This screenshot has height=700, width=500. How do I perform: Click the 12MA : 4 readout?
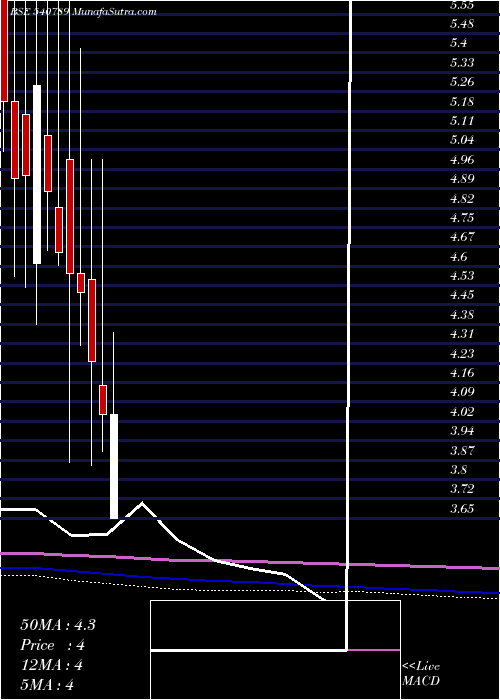coord(52,665)
